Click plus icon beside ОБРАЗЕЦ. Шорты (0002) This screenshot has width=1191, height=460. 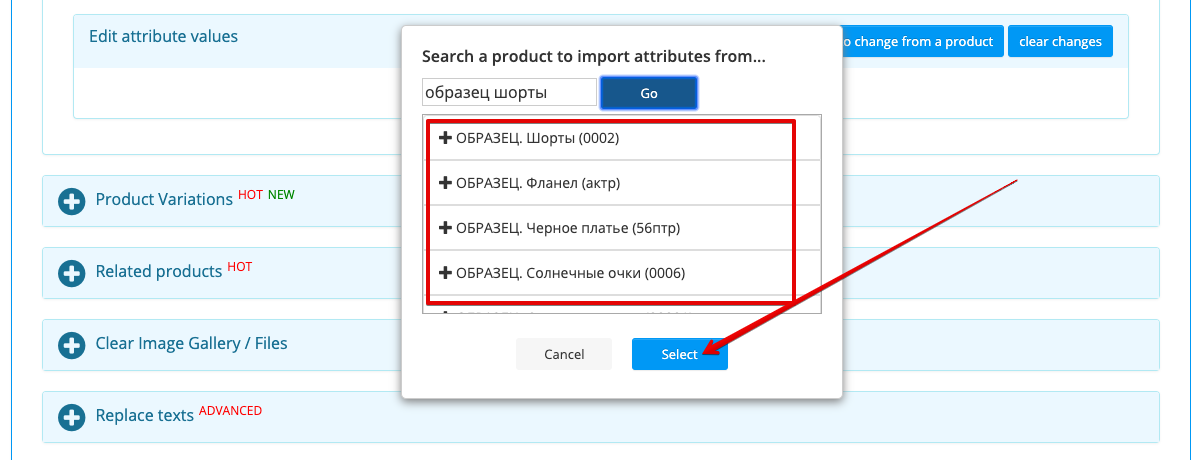coord(446,138)
